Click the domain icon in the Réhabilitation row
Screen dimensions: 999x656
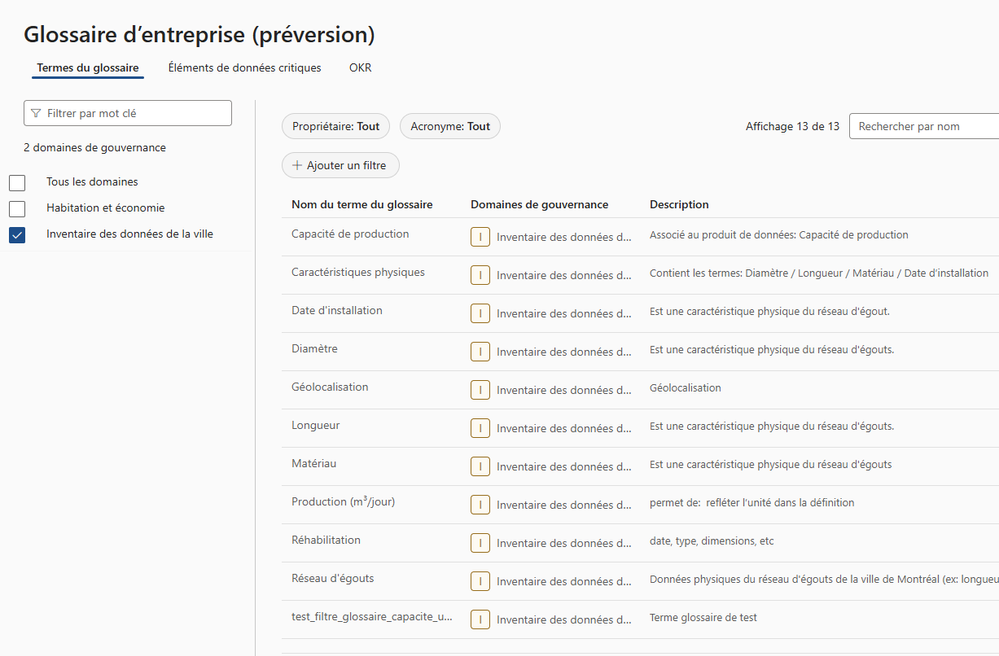click(480, 543)
